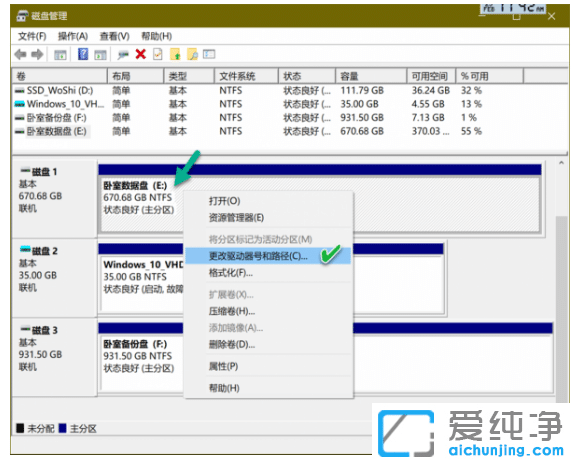Click the folder with magnifier icon

(x=192, y=54)
